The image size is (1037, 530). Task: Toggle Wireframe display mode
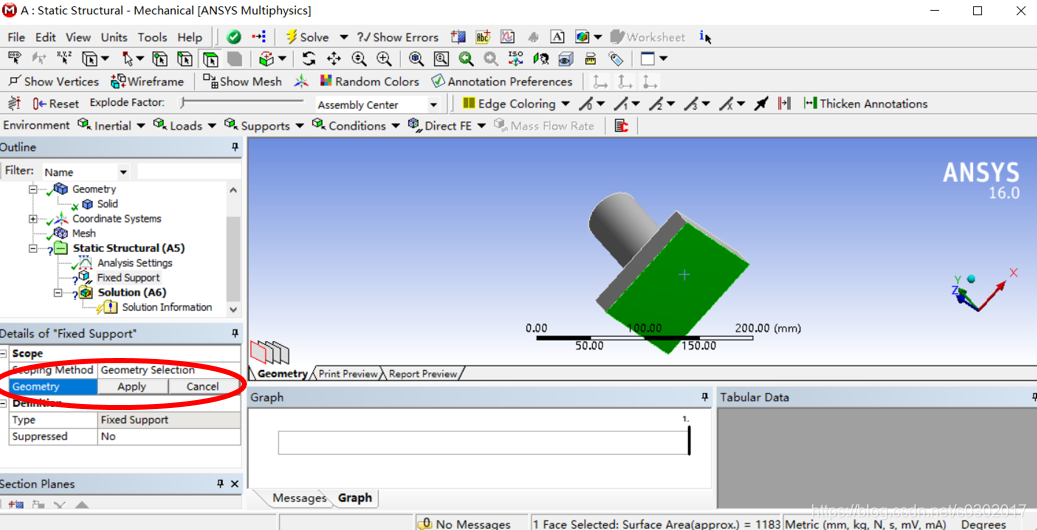coord(147,81)
